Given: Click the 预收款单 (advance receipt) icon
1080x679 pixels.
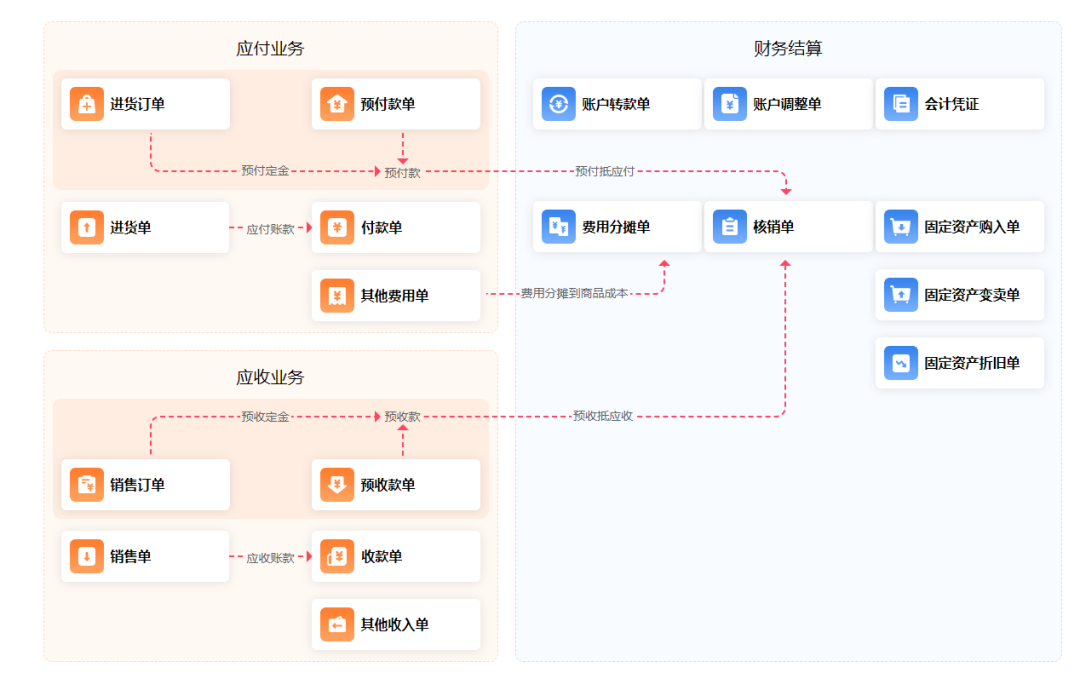Looking at the screenshot, I should [337, 485].
